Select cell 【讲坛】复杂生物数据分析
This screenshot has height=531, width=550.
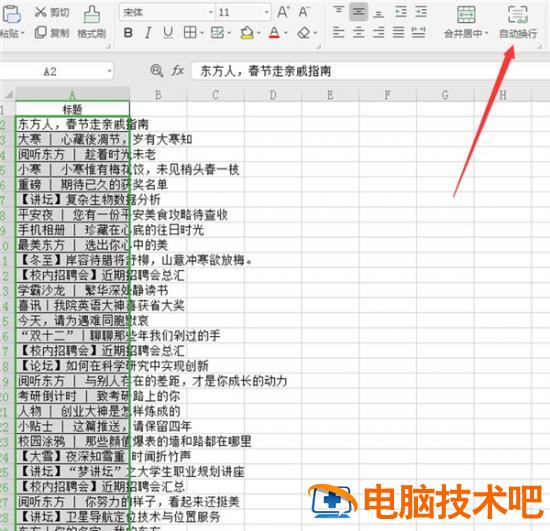[x=72, y=200]
